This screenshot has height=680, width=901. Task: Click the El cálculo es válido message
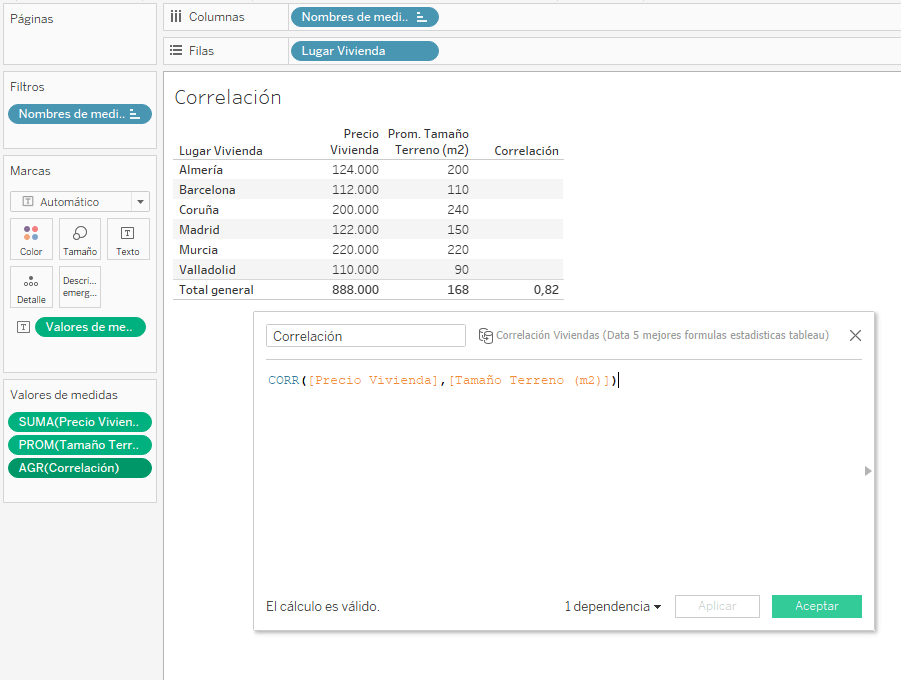click(x=322, y=606)
